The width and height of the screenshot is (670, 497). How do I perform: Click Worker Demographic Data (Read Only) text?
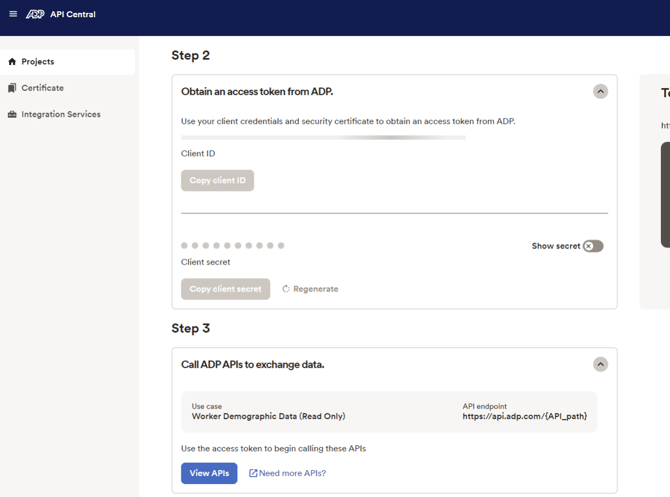(x=268, y=416)
